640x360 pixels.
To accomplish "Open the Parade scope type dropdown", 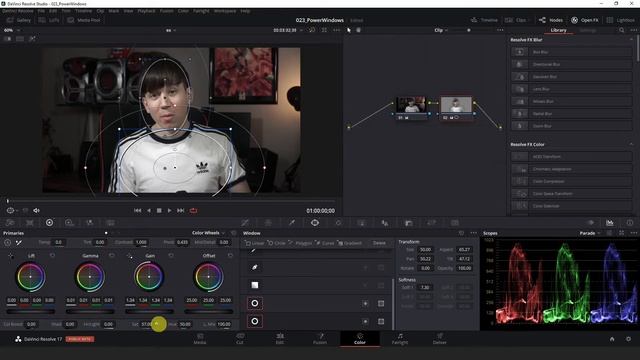I will coord(590,233).
